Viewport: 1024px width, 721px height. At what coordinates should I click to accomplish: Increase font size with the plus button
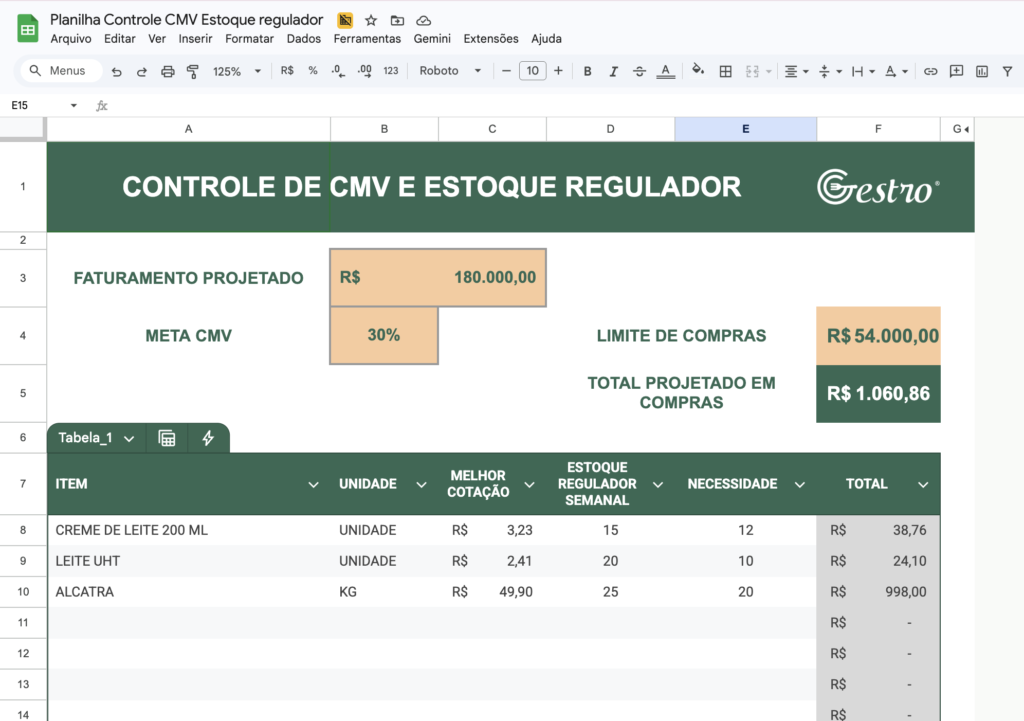coord(557,71)
